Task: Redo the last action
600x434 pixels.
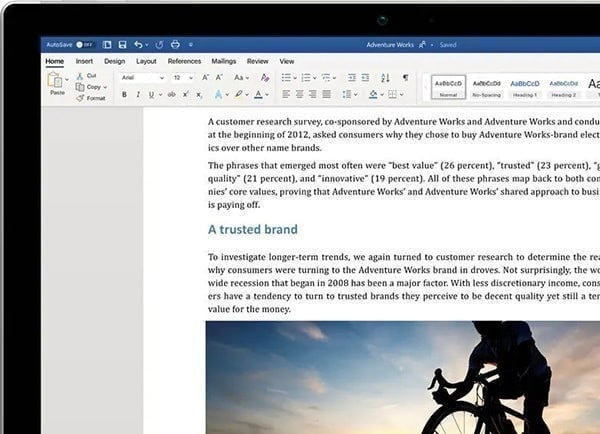Action: pyautogui.click(x=160, y=45)
